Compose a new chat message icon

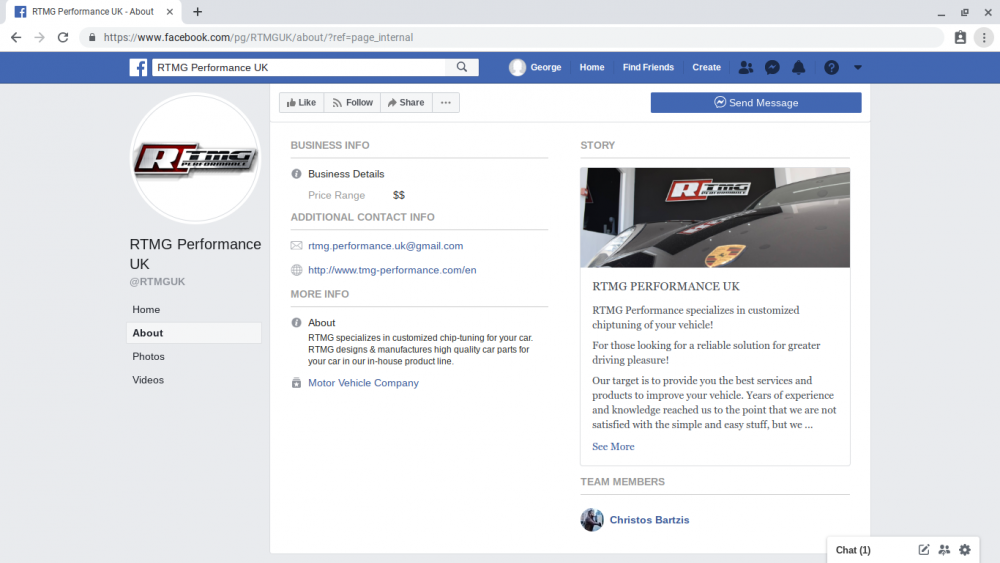(x=923, y=550)
